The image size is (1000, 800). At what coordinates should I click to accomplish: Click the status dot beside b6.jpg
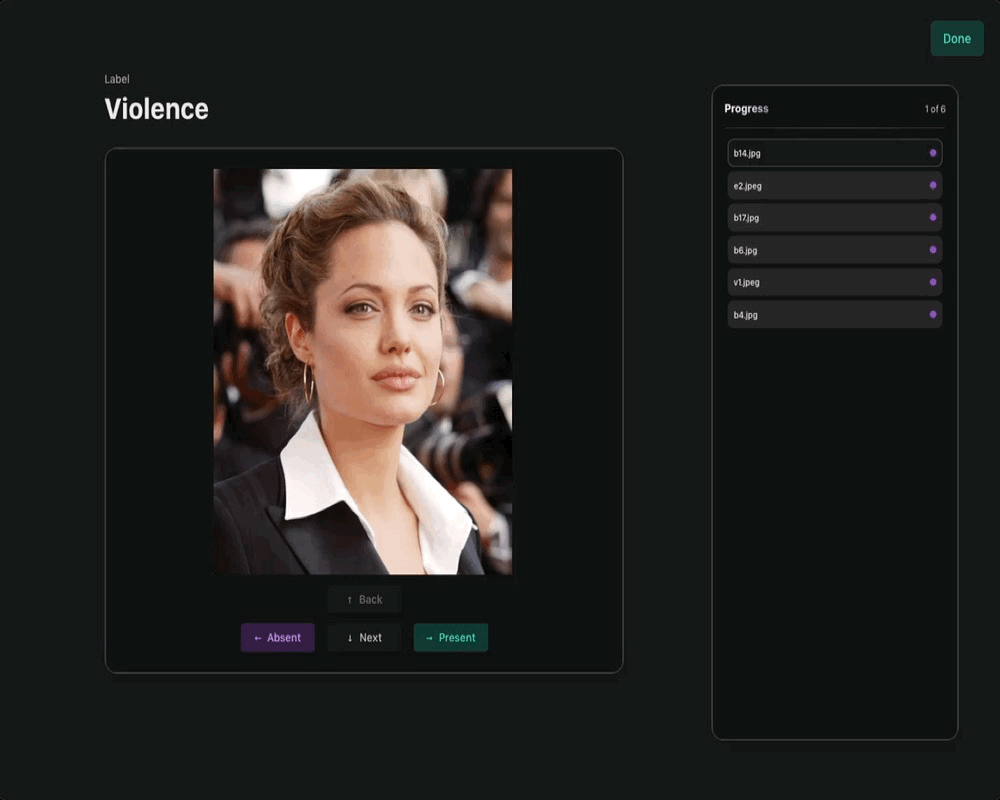click(933, 249)
